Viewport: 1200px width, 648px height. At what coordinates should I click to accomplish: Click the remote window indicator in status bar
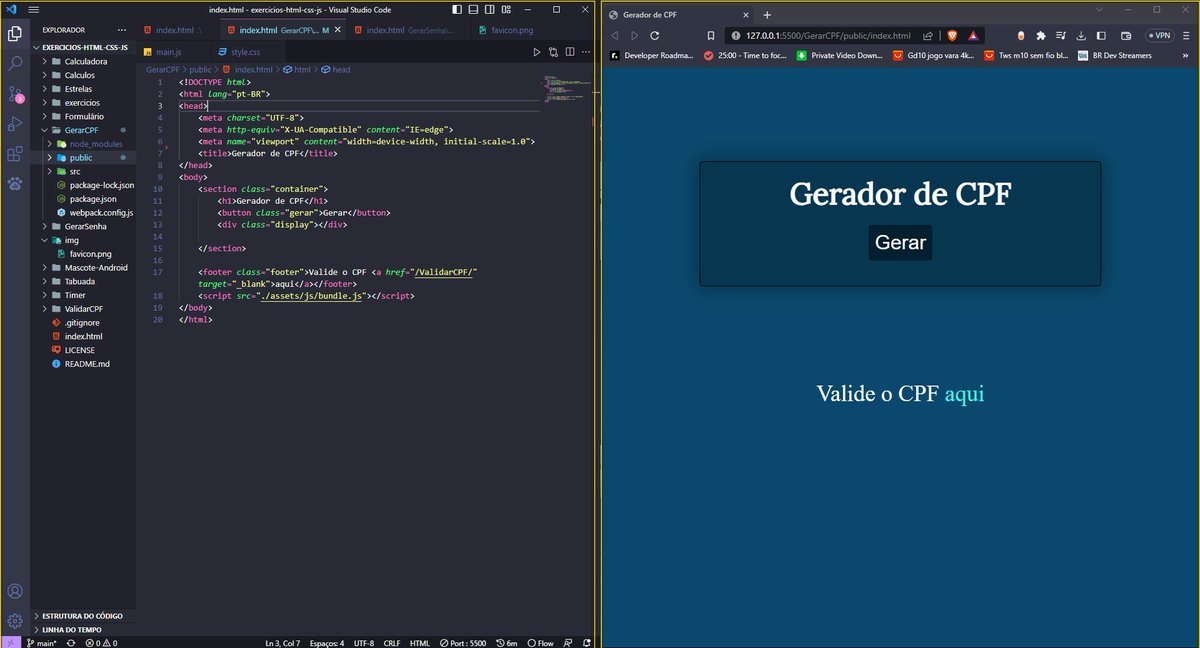click(11, 643)
